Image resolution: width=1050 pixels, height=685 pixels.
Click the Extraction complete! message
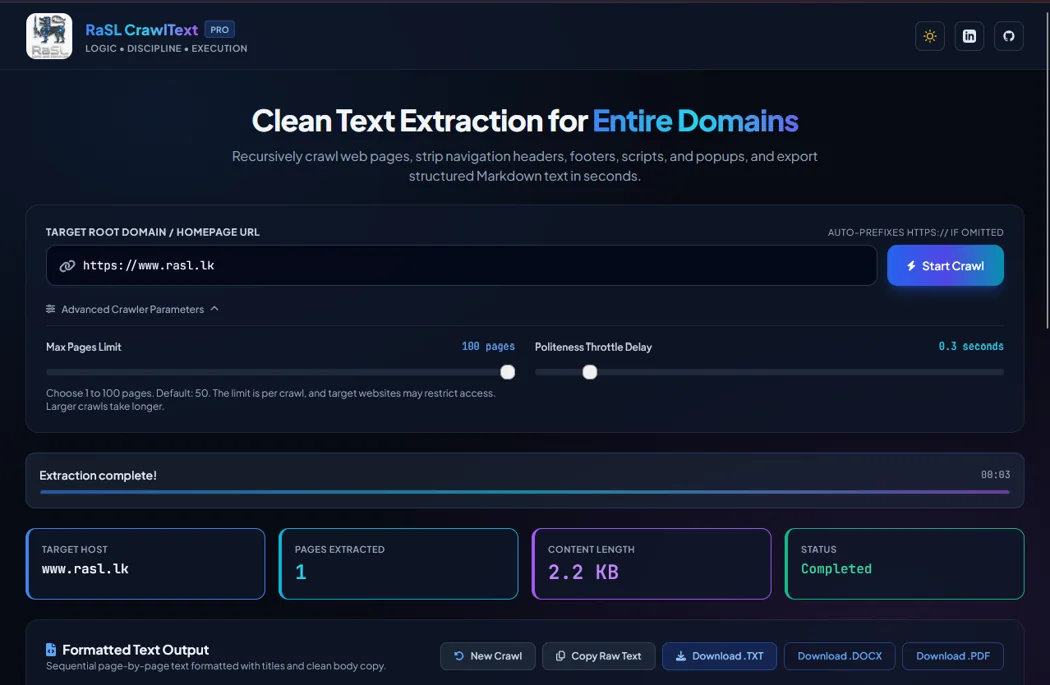[x=98, y=475]
